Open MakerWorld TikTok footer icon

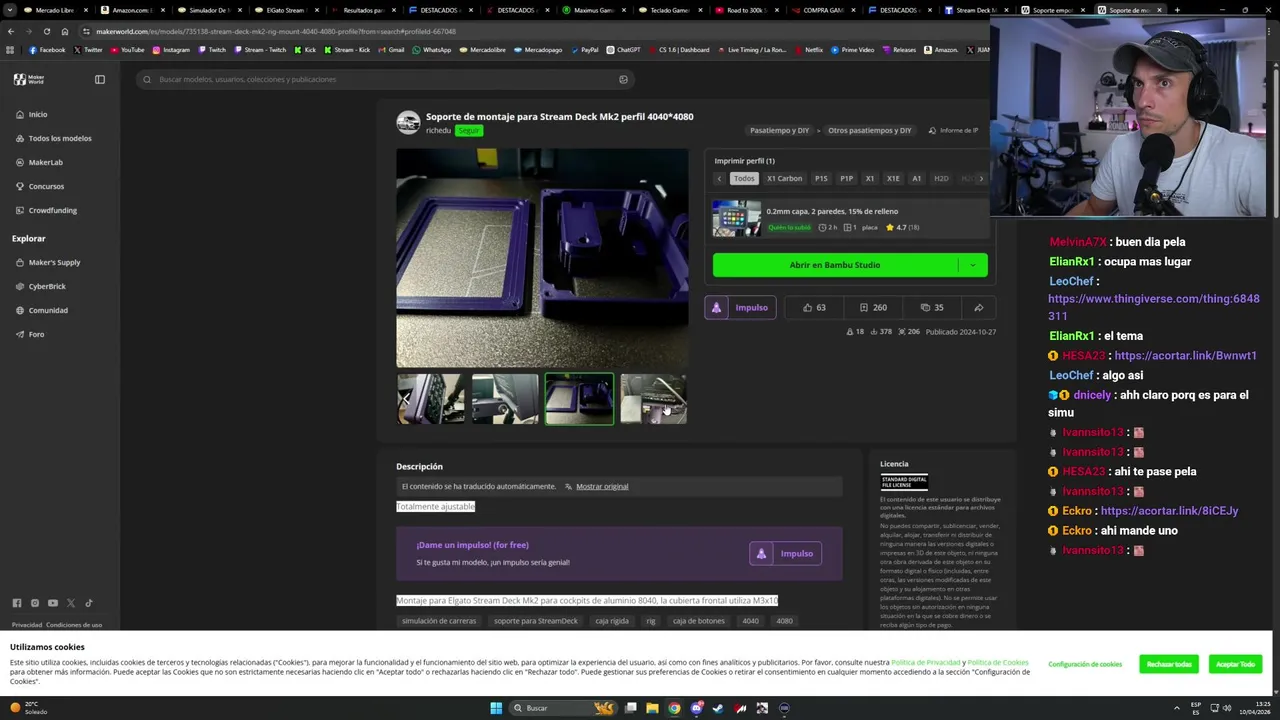(89, 603)
